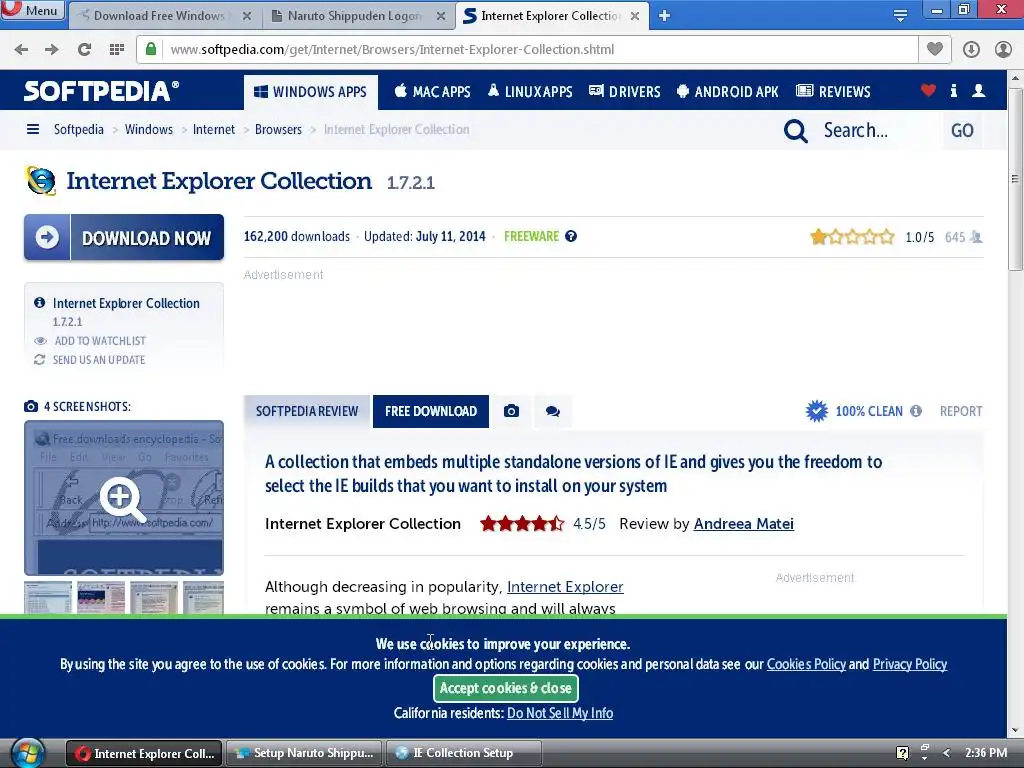This screenshot has width=1024, height=768.
Task: Go back with the browser back arrow
Action: point(21,50)
